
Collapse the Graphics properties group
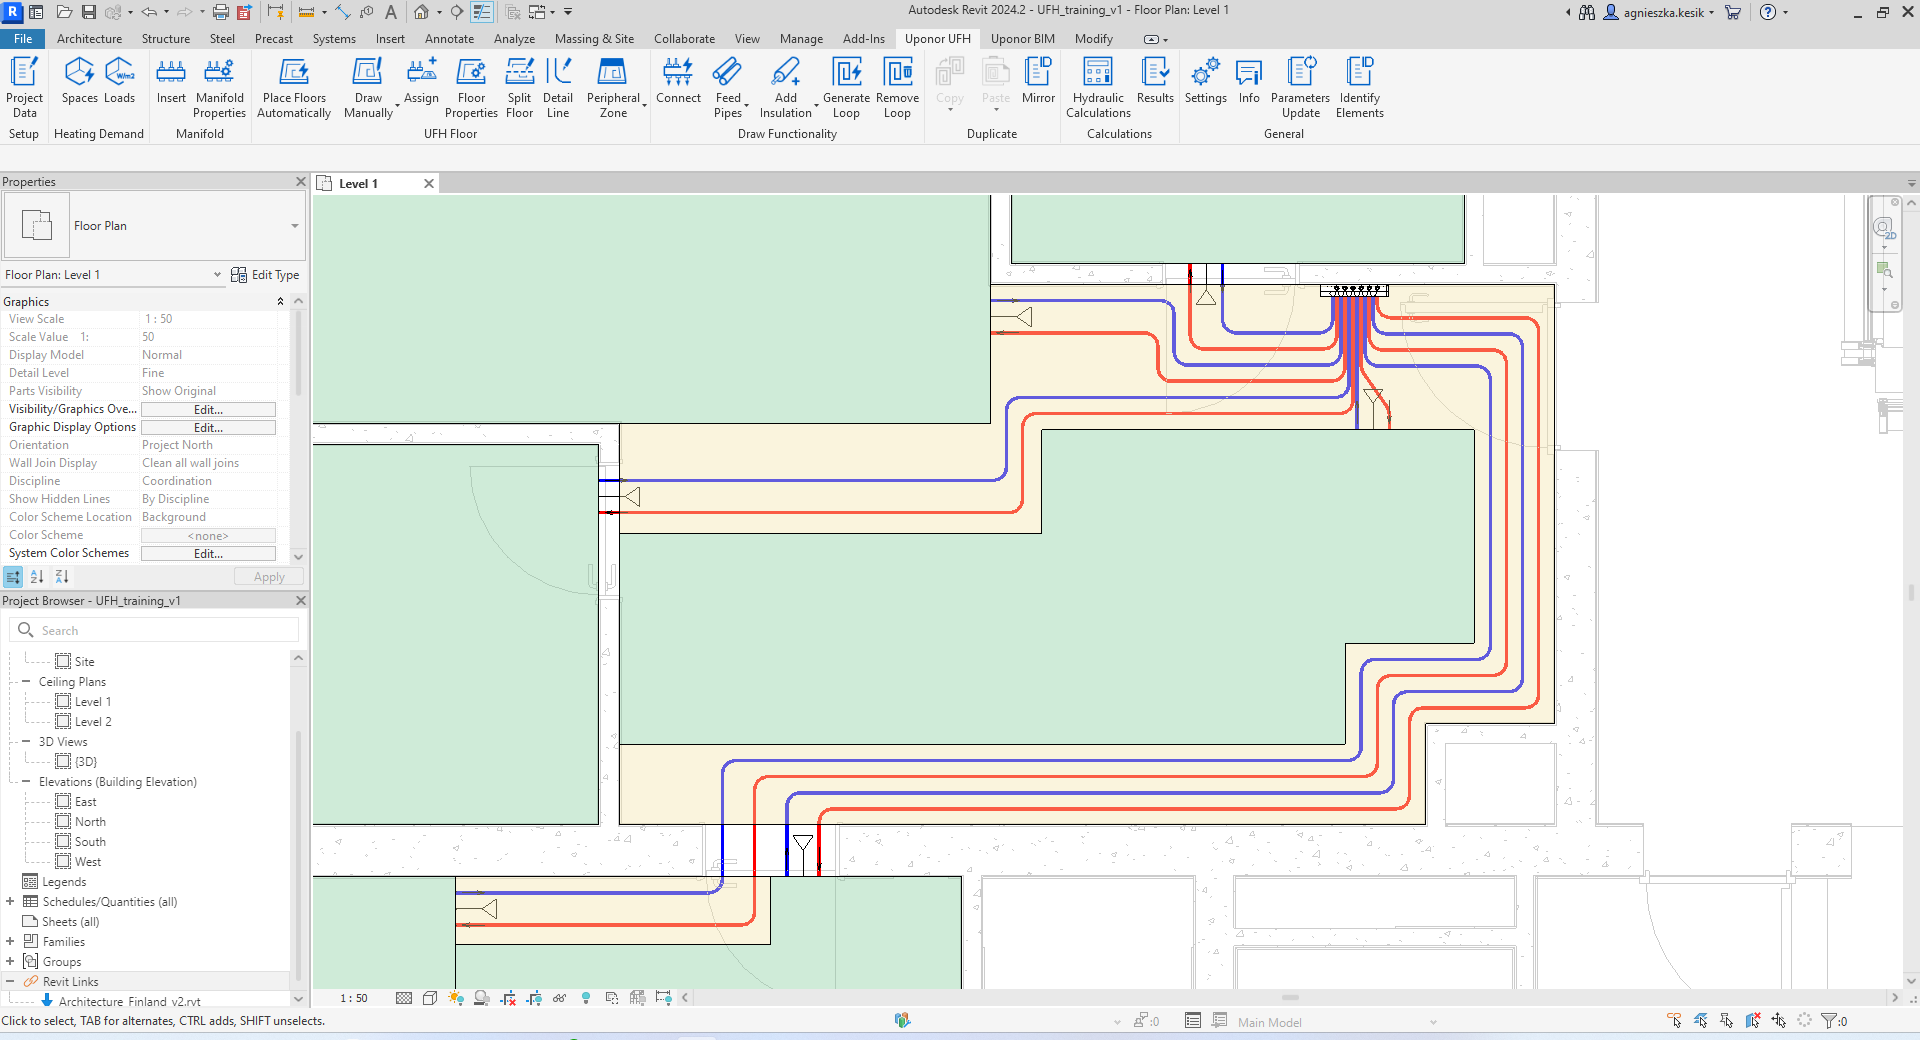280,302
